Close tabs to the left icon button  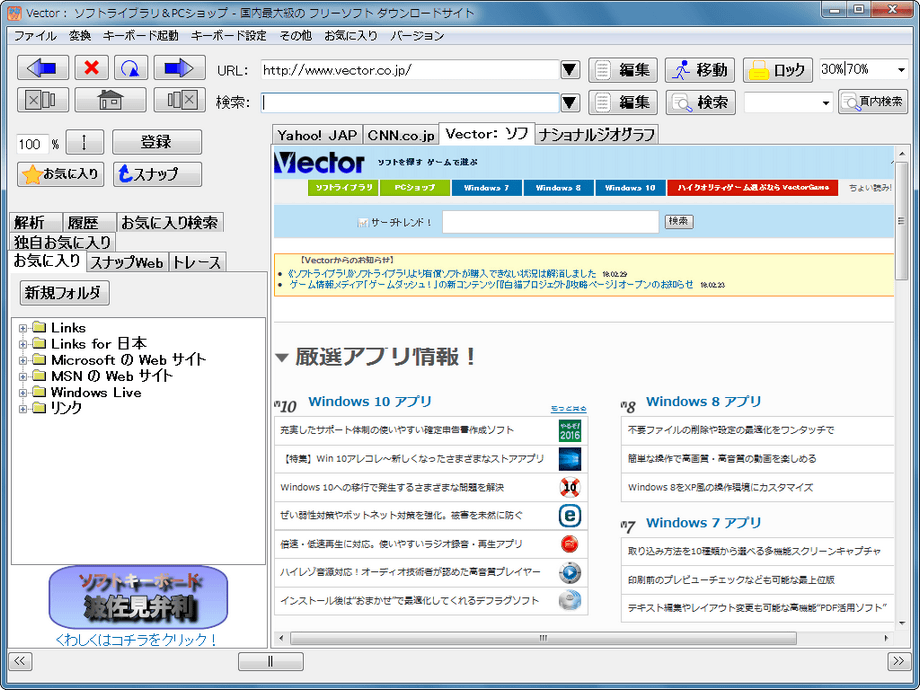[43, 100]
